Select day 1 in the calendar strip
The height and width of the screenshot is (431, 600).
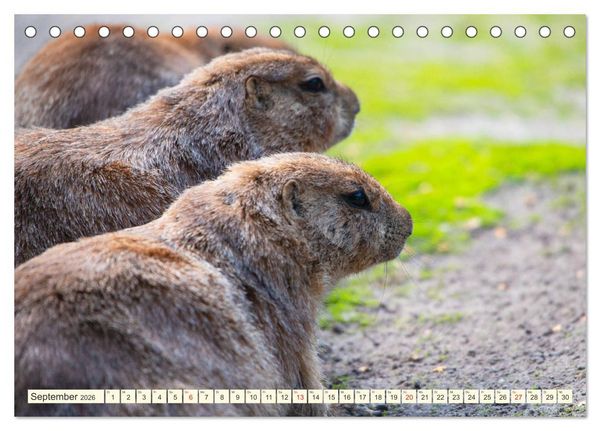[x=112, y=397]
